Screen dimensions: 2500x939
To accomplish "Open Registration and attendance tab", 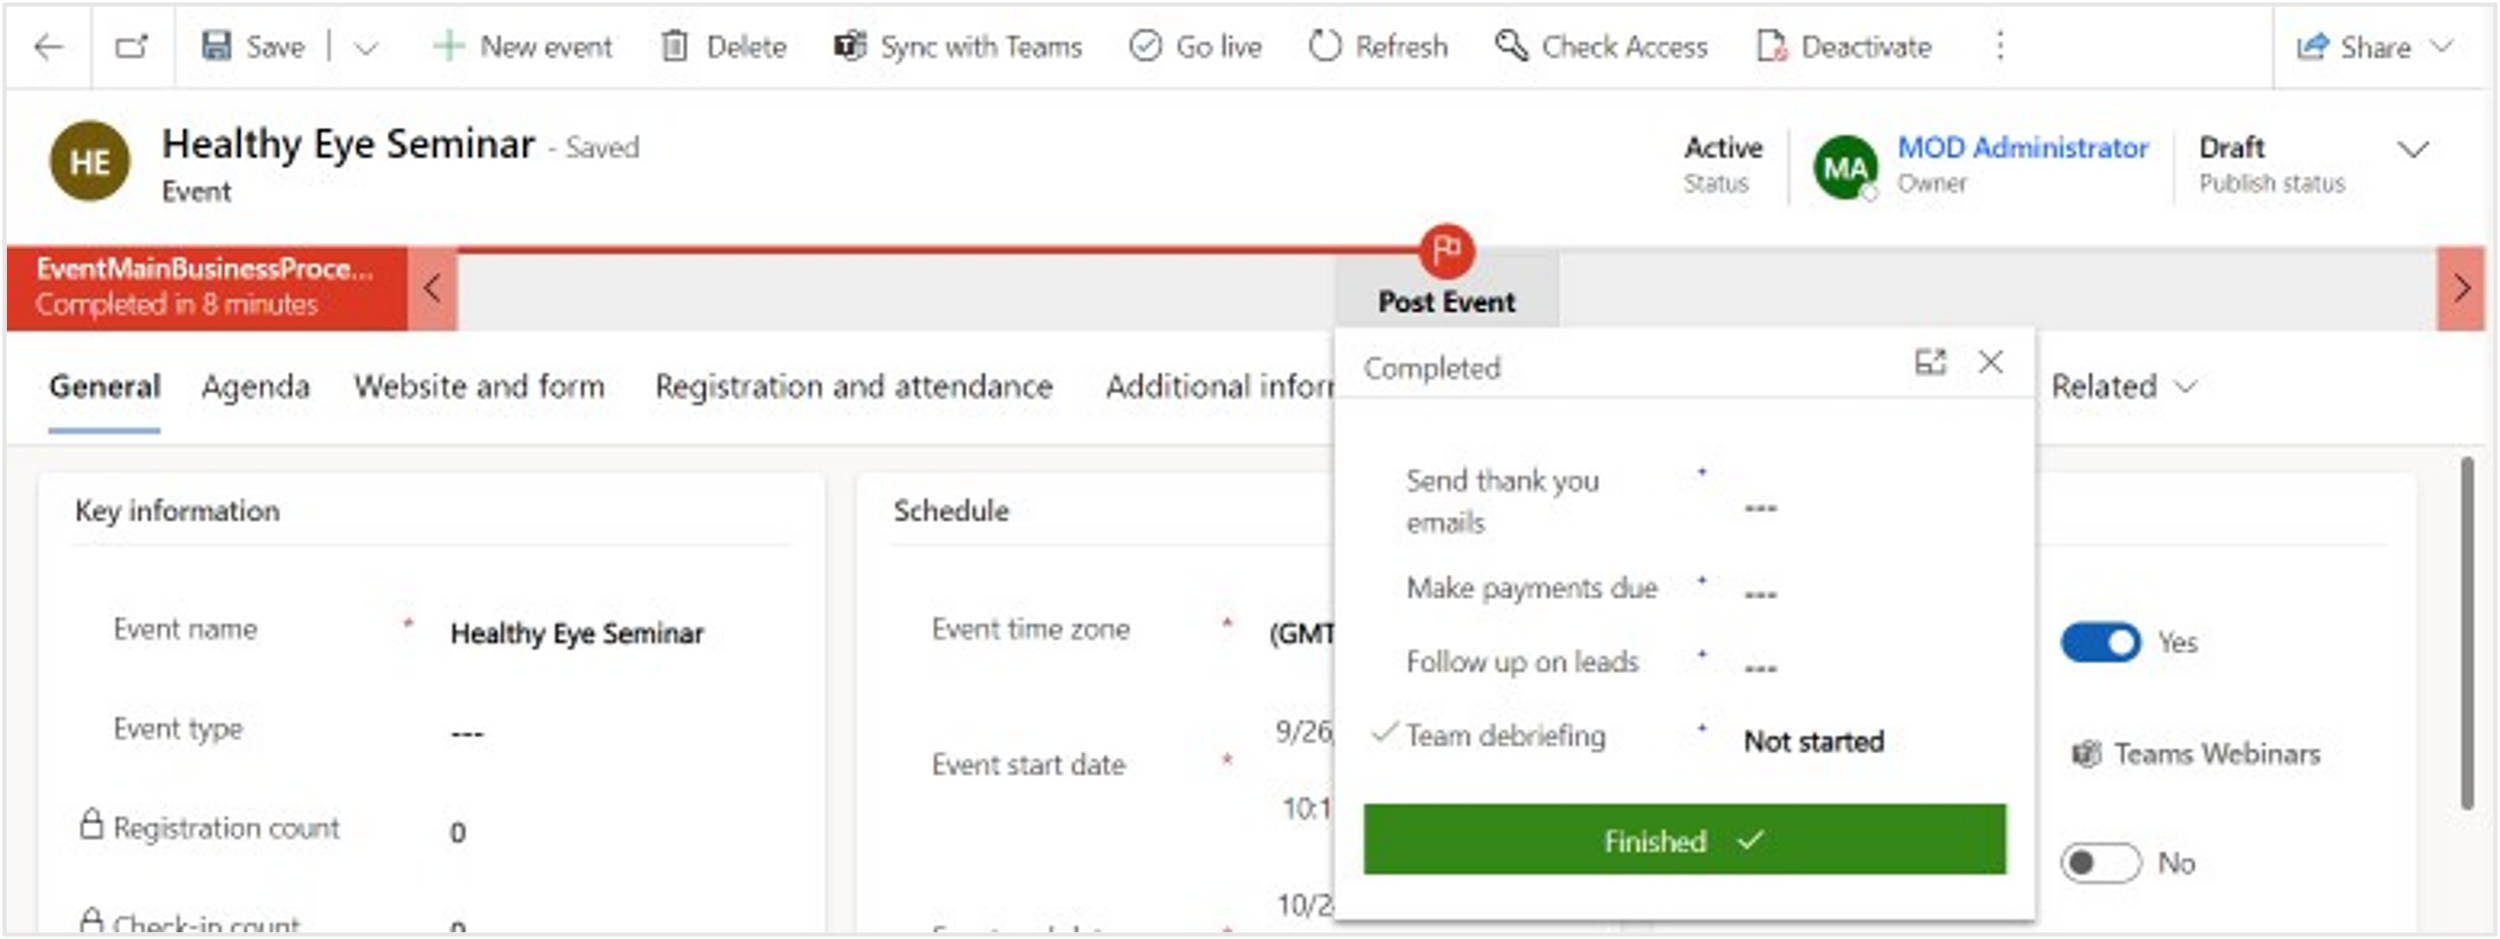I will tap(854, 386).
